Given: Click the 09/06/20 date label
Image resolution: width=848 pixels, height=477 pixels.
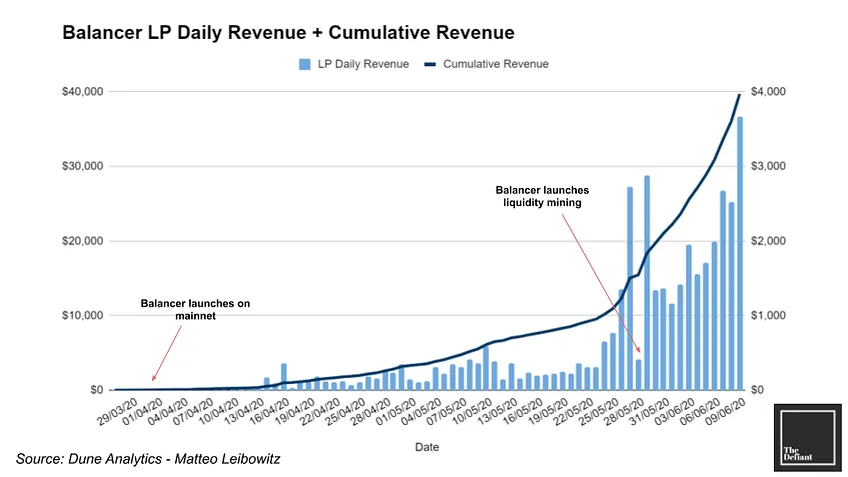Looking at the screenshot, I should [727, 412].
